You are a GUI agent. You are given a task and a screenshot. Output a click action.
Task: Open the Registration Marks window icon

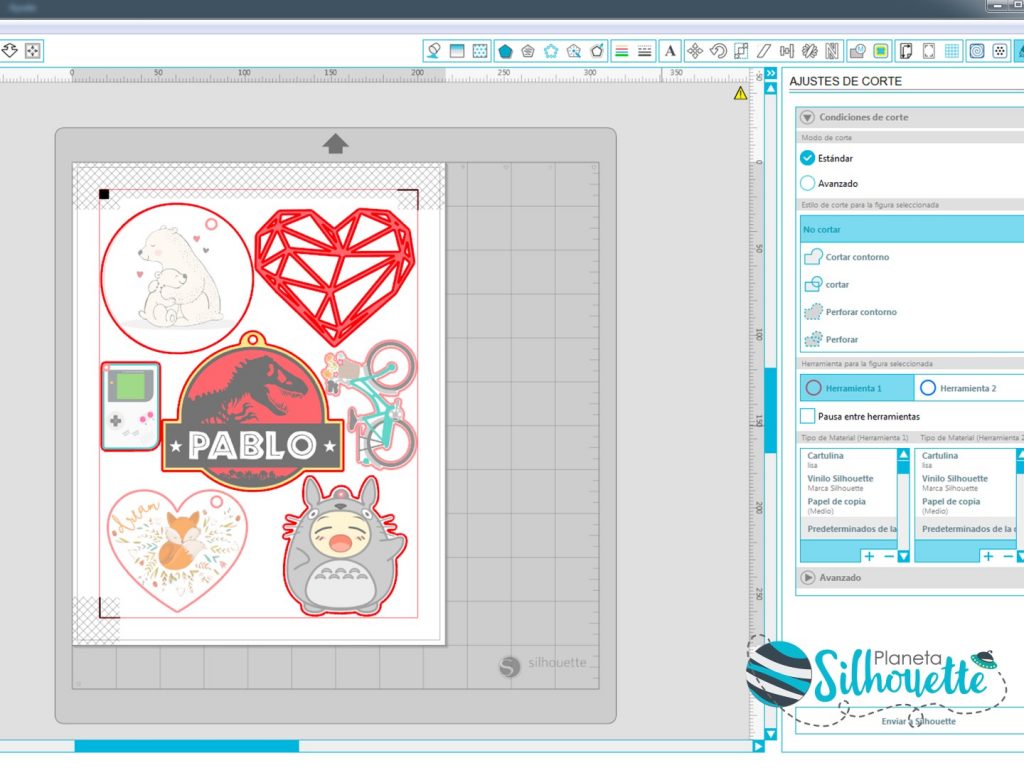929,51
